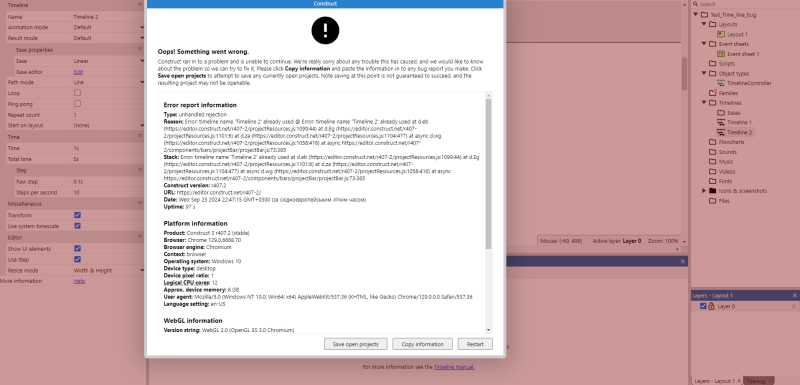This screenshot has width=800, height=385.
Task: Open the Fonts folder icon
Action: click(x=713, y=181)
